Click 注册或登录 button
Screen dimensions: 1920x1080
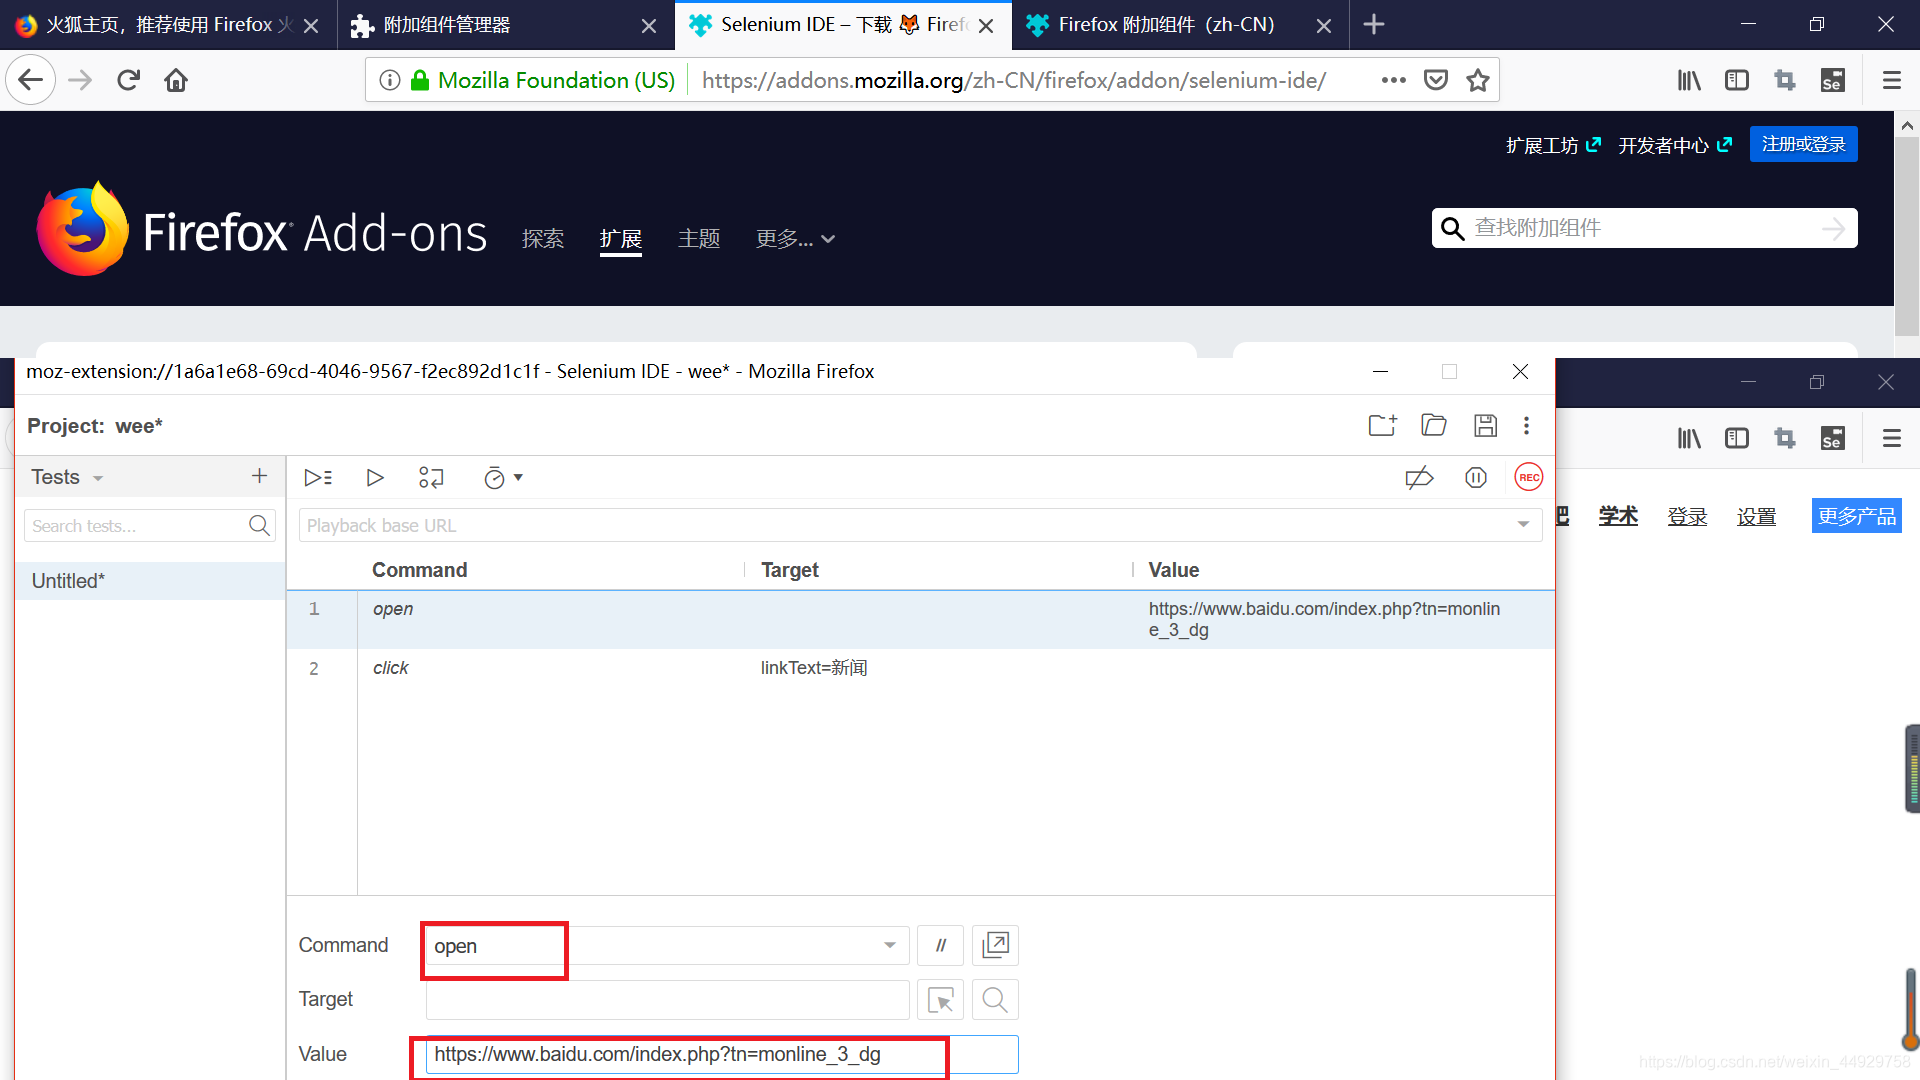pos(1803,144)
